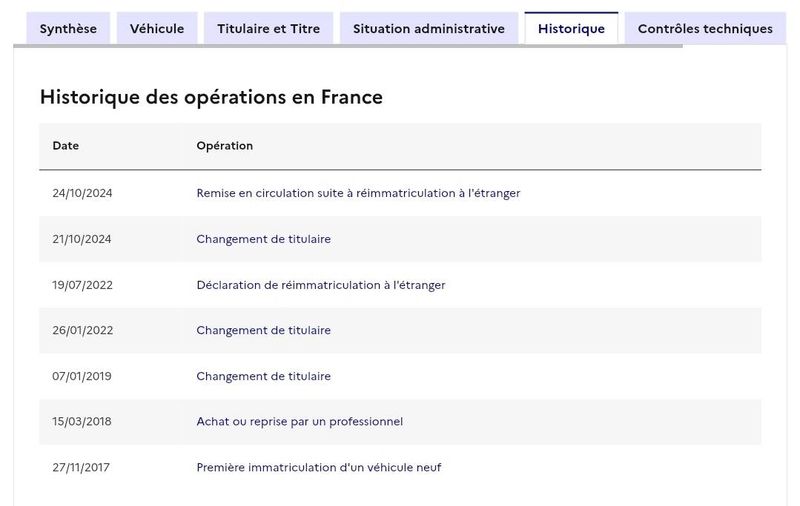This screenshot has width=800, height=506.
Task: Click the 19/07/2022 date cell
Action: coord(82,285)
